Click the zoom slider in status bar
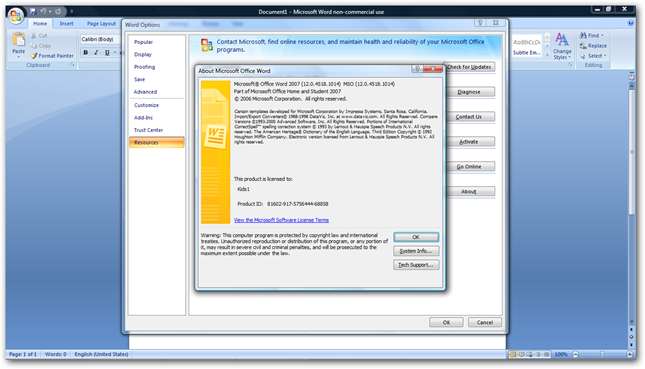645x369 pixels. [602, 354]
